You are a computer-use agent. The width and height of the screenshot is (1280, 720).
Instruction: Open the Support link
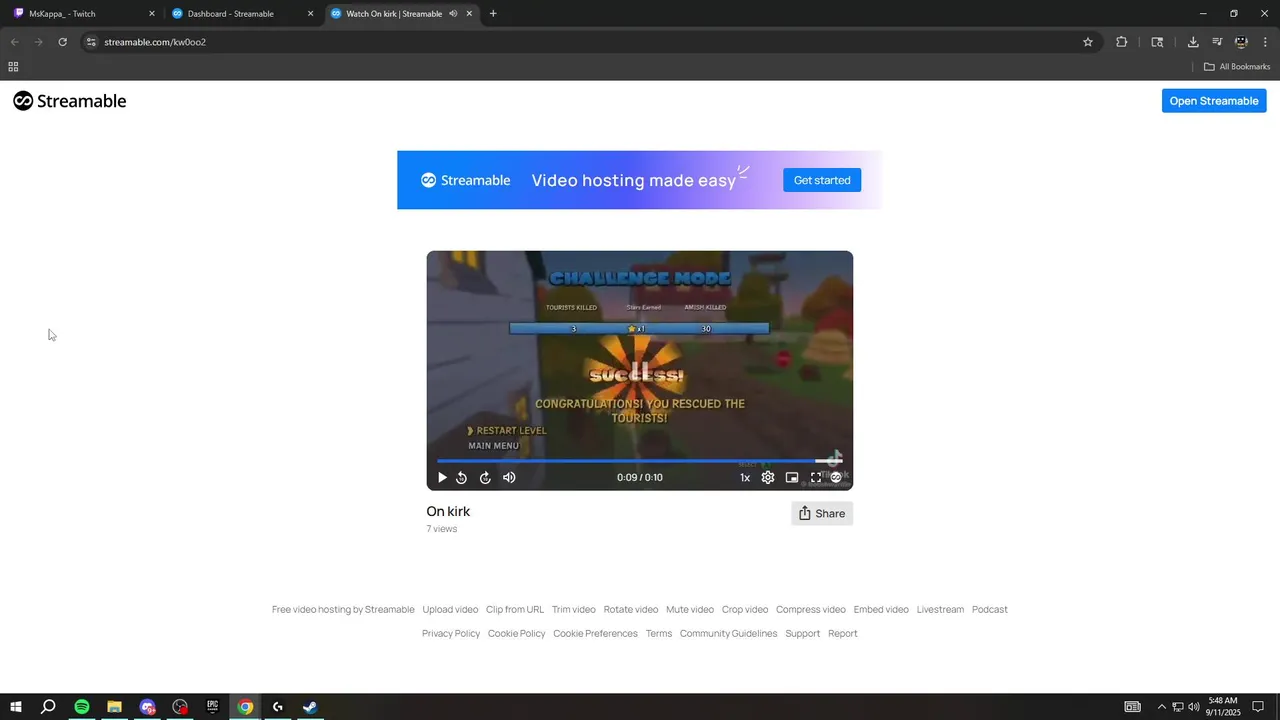tap(803, 633)
